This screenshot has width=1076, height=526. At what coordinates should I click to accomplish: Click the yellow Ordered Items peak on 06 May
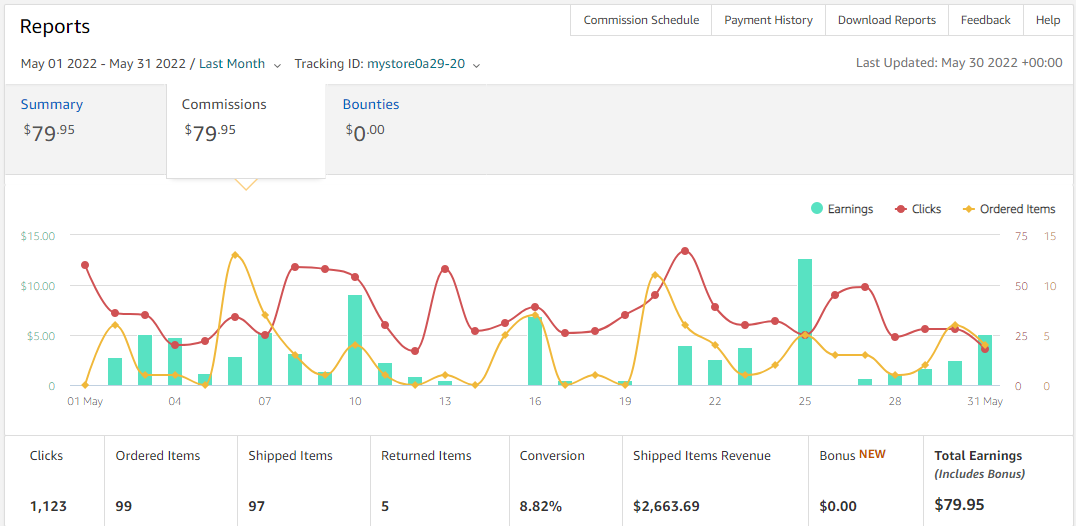[x=235, y=255]
